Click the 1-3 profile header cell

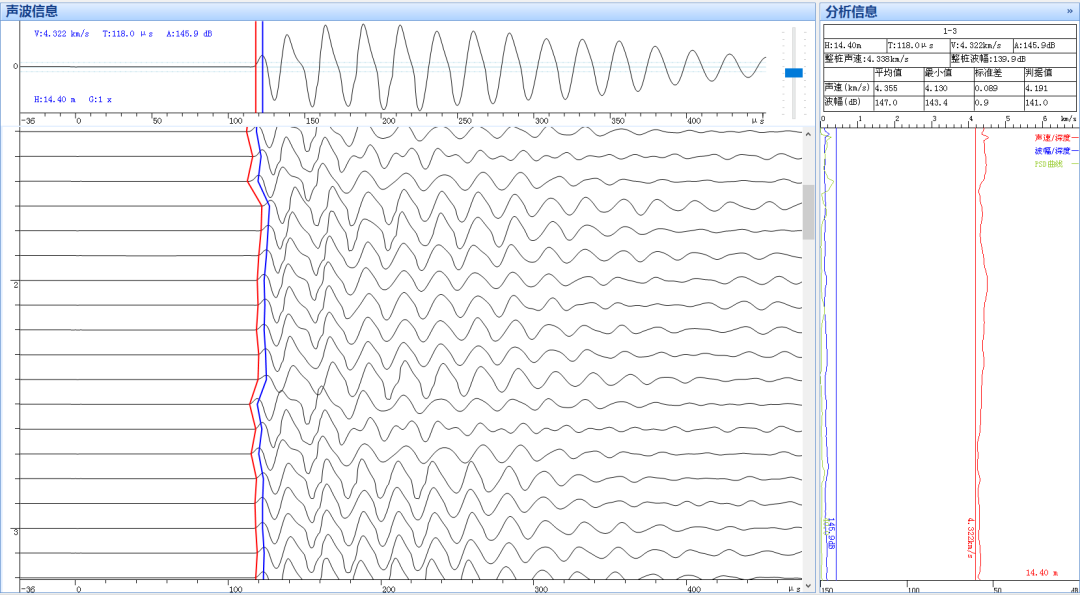pyautogui.click(x=949, y=32)
